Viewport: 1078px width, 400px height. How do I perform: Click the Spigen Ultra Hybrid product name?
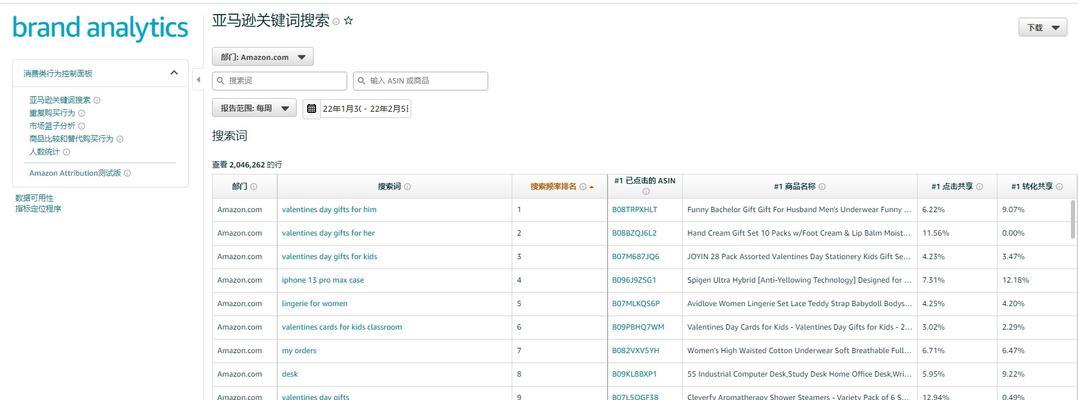pyautogui.click(x=800, y=280)
